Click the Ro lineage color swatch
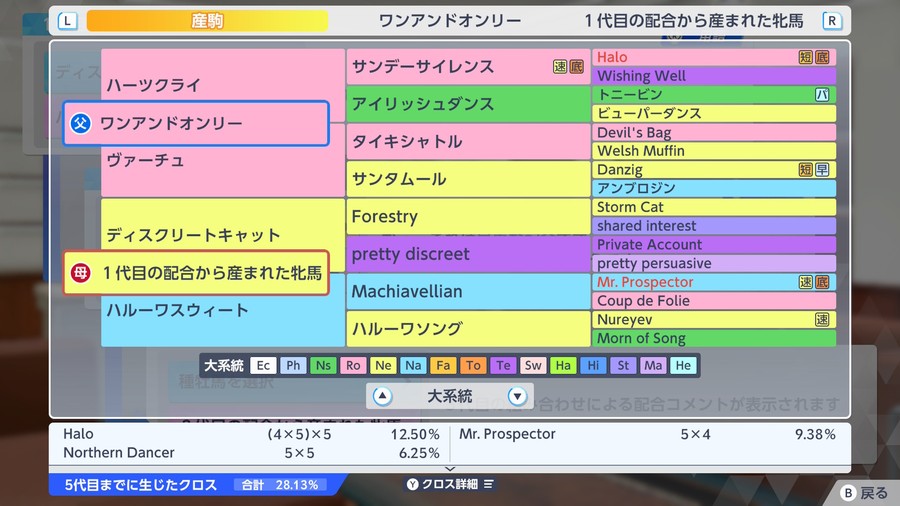 click(x=353, y=365)
